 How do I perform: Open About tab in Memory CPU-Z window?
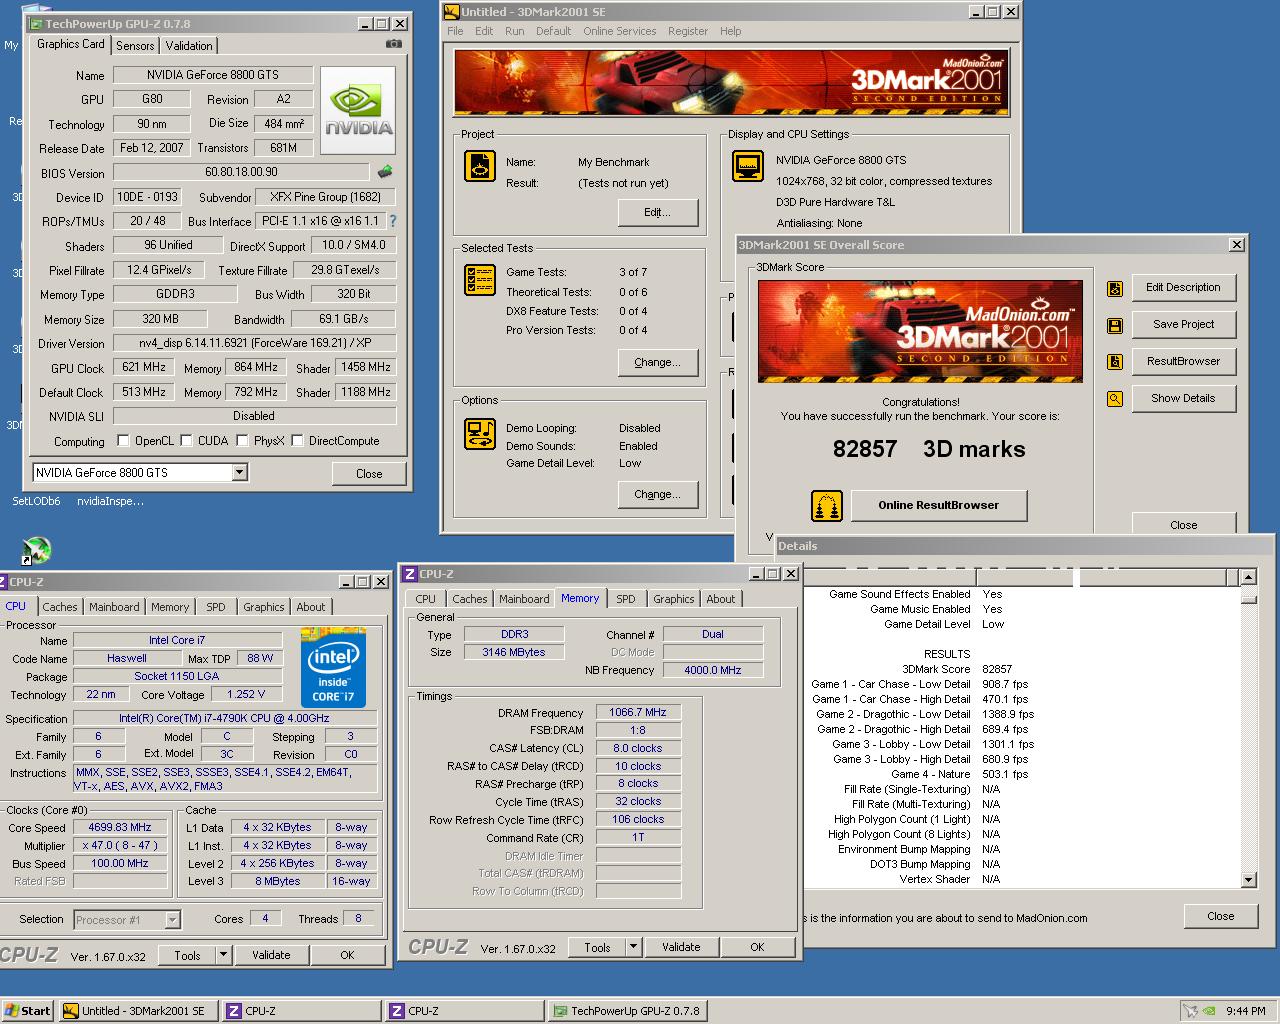(721, 599)
